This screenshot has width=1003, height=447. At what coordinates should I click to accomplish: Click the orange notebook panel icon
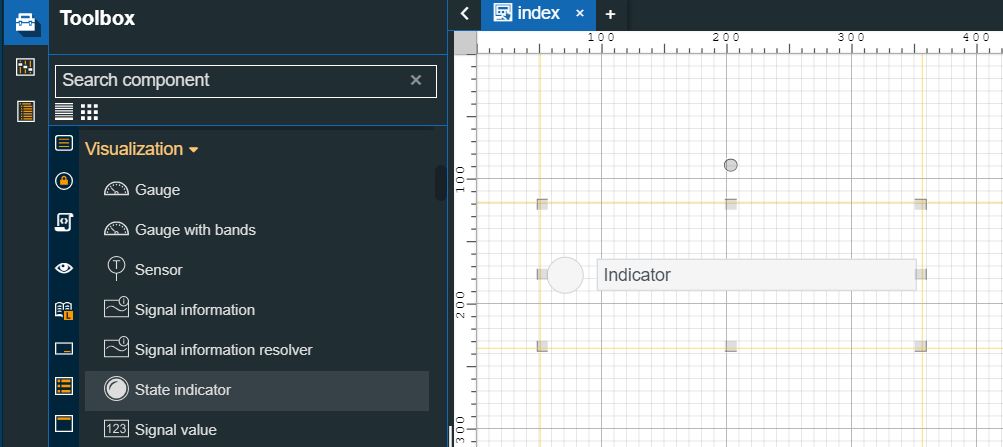click(25, 111)
